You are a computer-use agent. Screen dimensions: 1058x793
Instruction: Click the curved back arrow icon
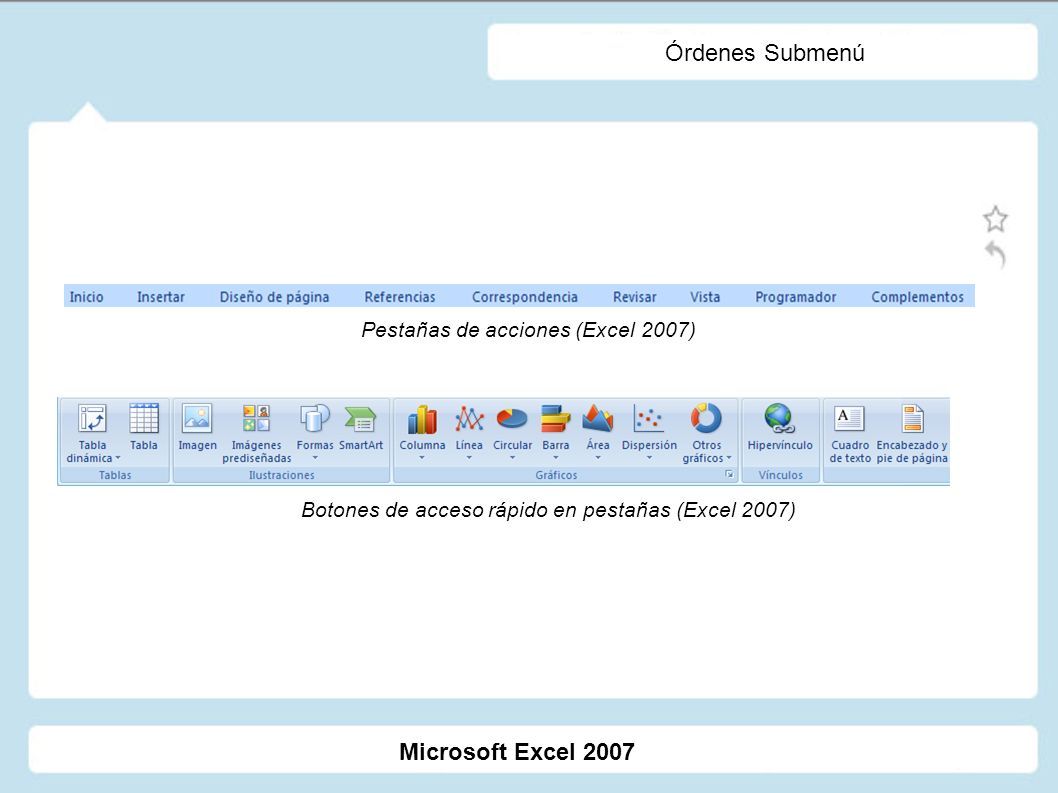click(996, 254)
